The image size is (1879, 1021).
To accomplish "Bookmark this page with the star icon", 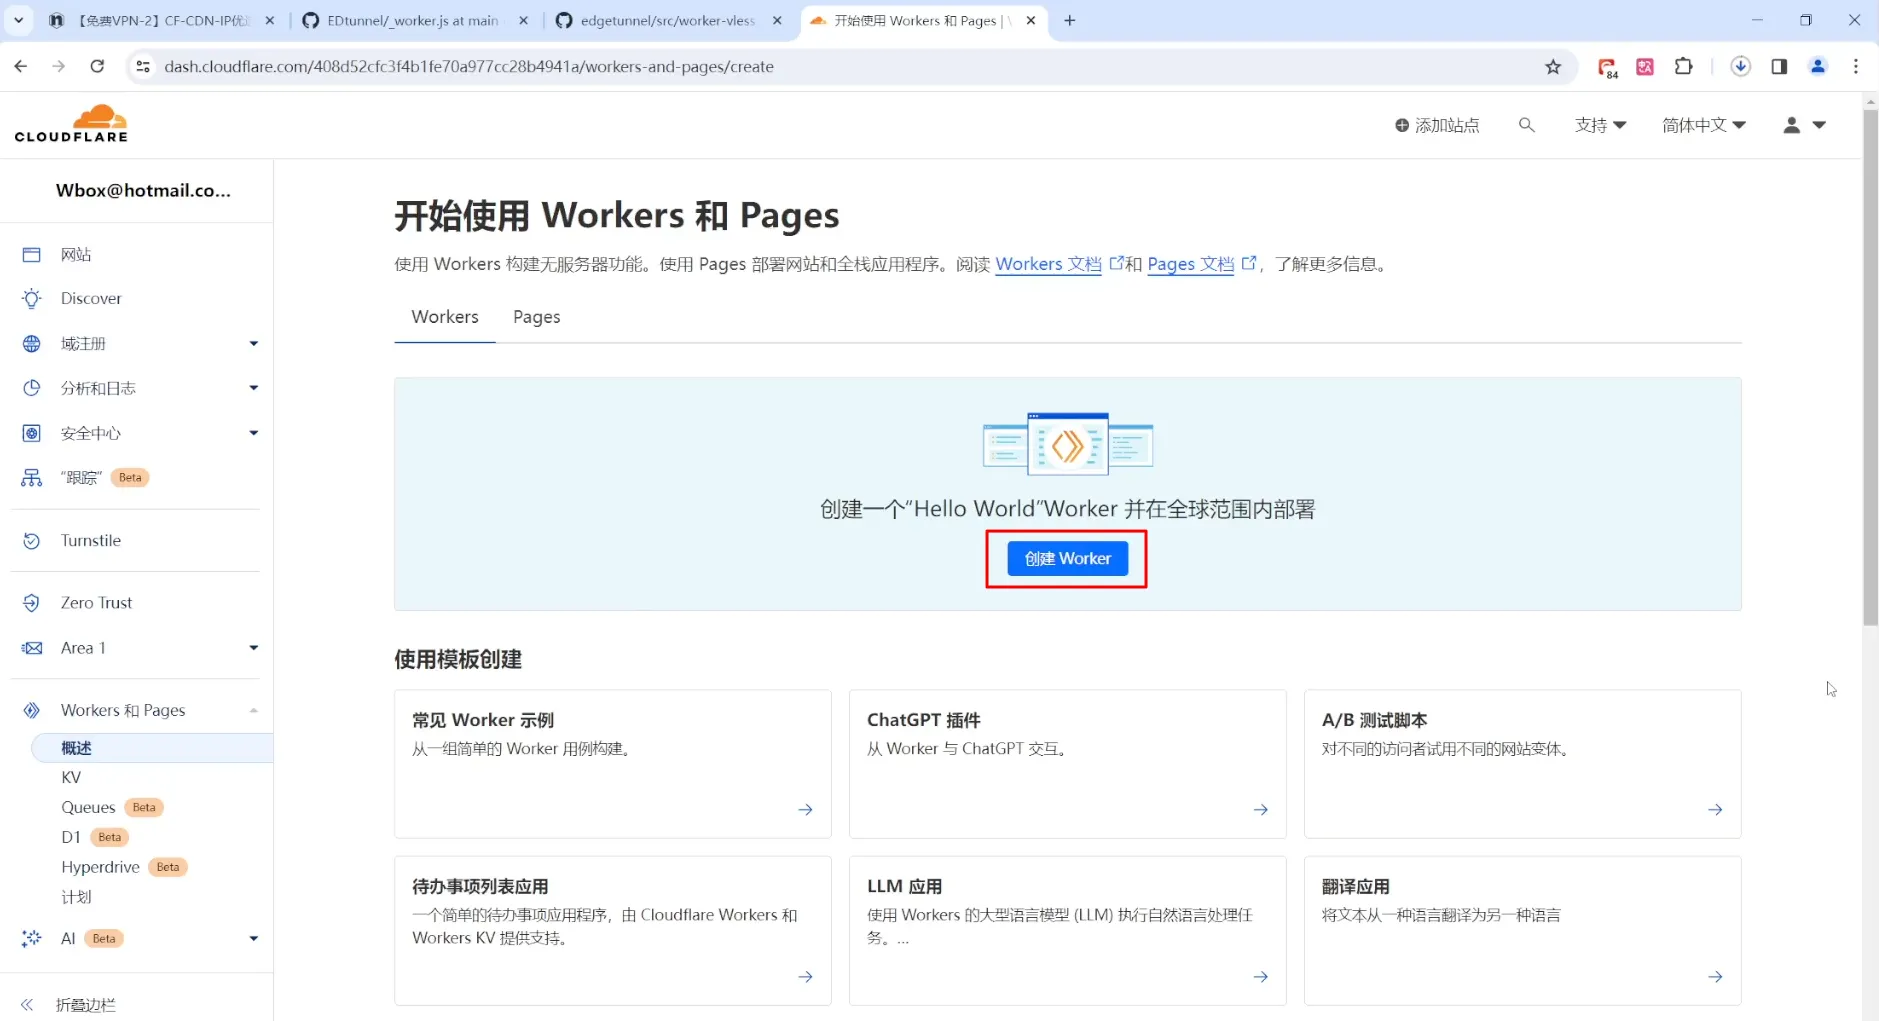I will [1553, 67].
